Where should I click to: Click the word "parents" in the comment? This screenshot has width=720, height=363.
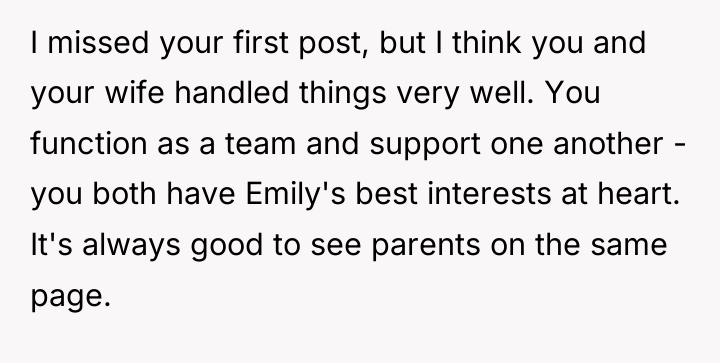[426, 247]
